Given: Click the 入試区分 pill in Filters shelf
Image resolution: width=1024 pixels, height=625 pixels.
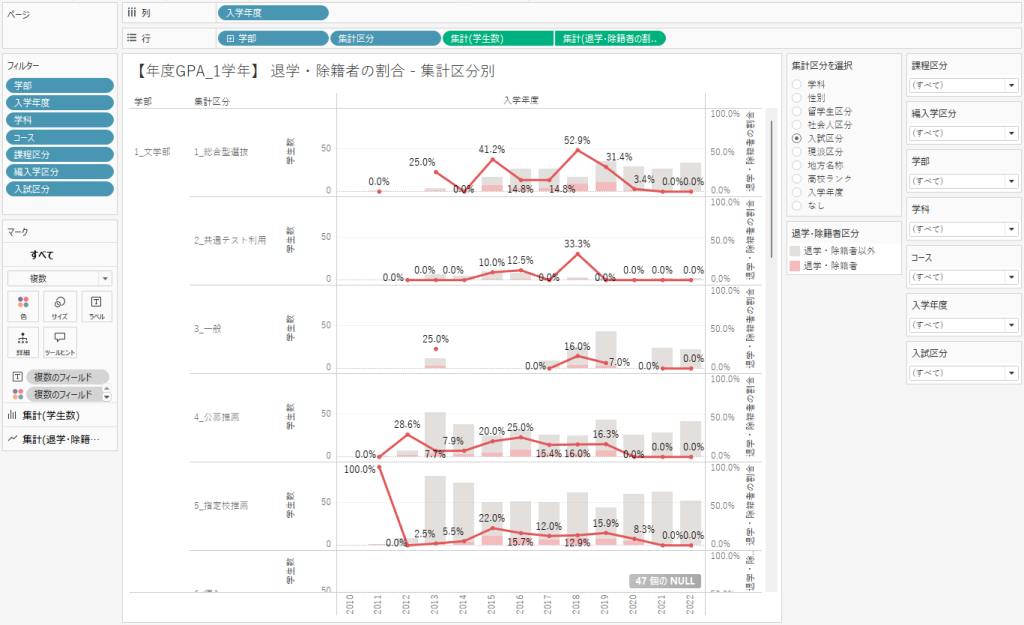Looking at the screenshot, I should (x=45, y=189).
